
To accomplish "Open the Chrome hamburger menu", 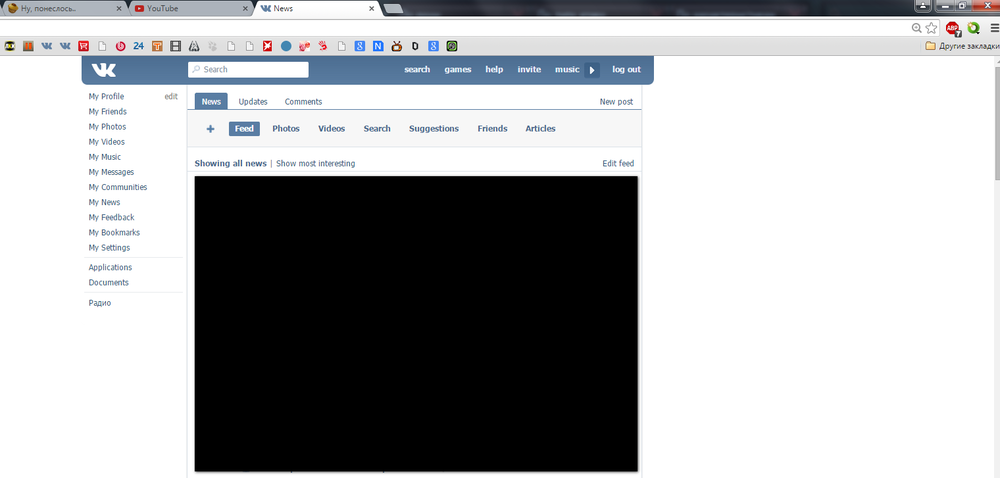I will point(993,28).
